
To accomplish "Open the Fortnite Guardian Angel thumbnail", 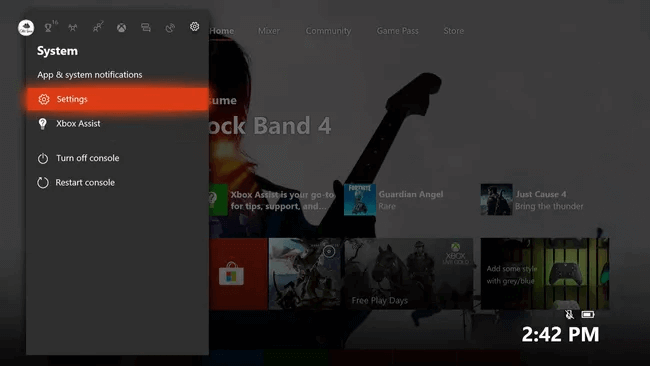I will coord(360,200).
